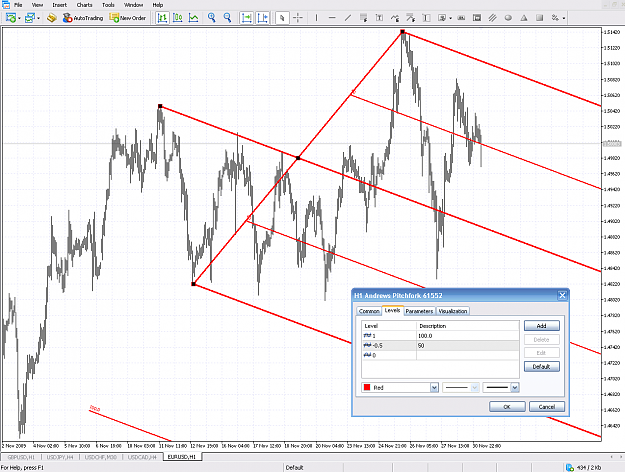This screenshot has width=625, height=472.
Task: Switch to the USDCHF,M30 chart tab
Action: [x=100, y=457]
